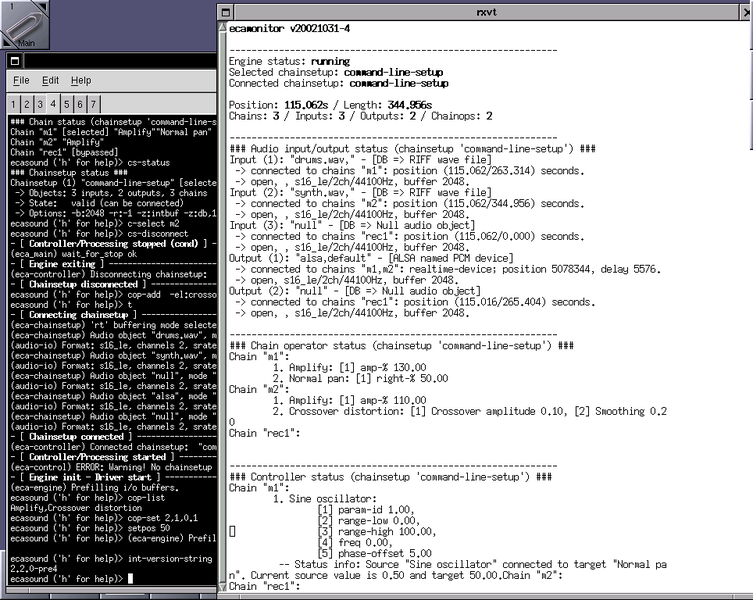This screenshot has height=600, width=753.
Task: Switch to terminal tab 4
Action: 53,104
